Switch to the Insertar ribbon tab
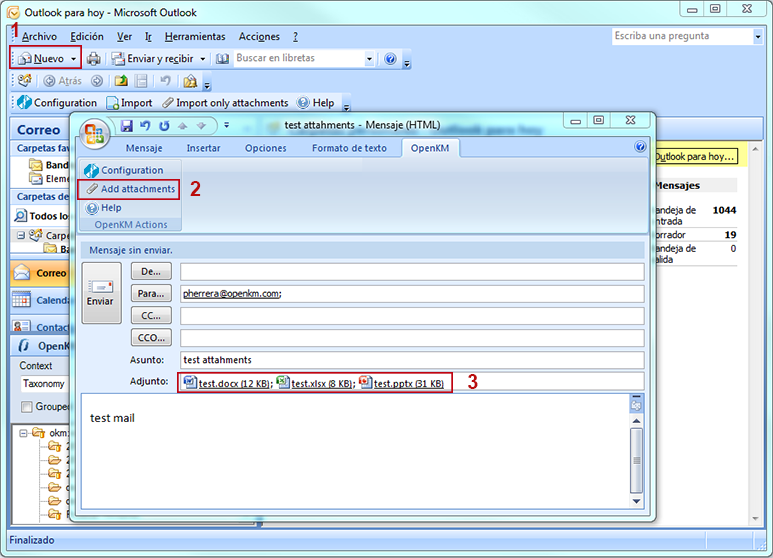 point(203,148)
